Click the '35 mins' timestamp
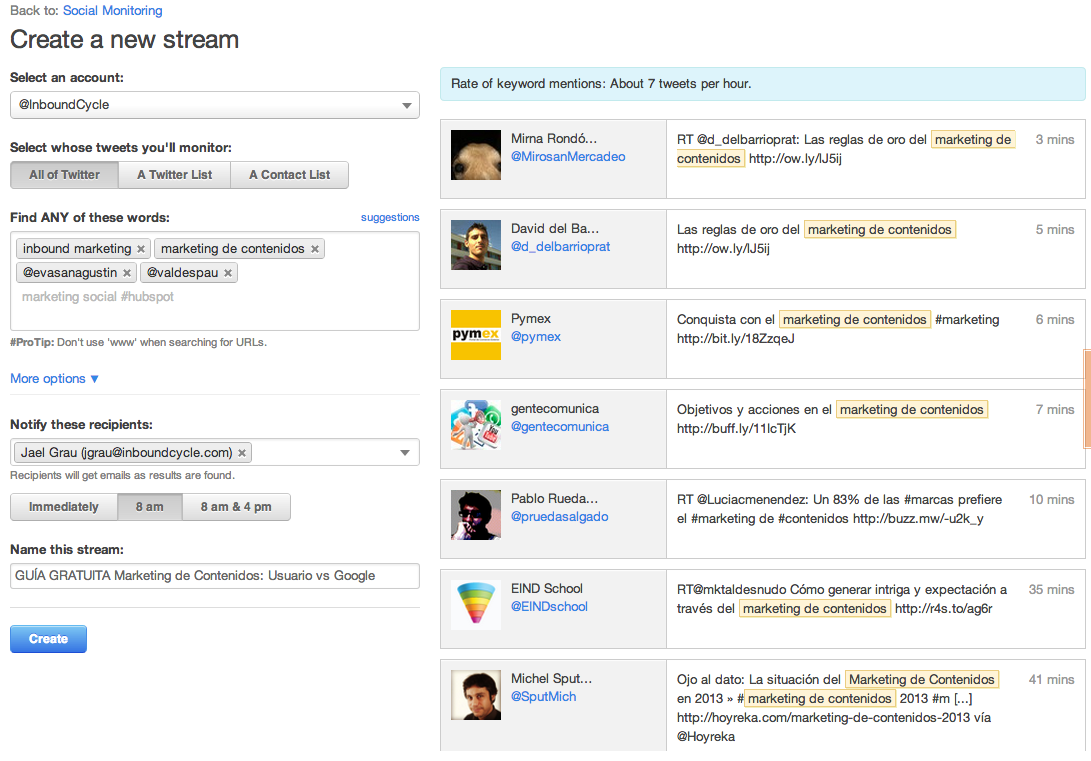The height and width of the screenshot is (761, 1091). 1051,590
